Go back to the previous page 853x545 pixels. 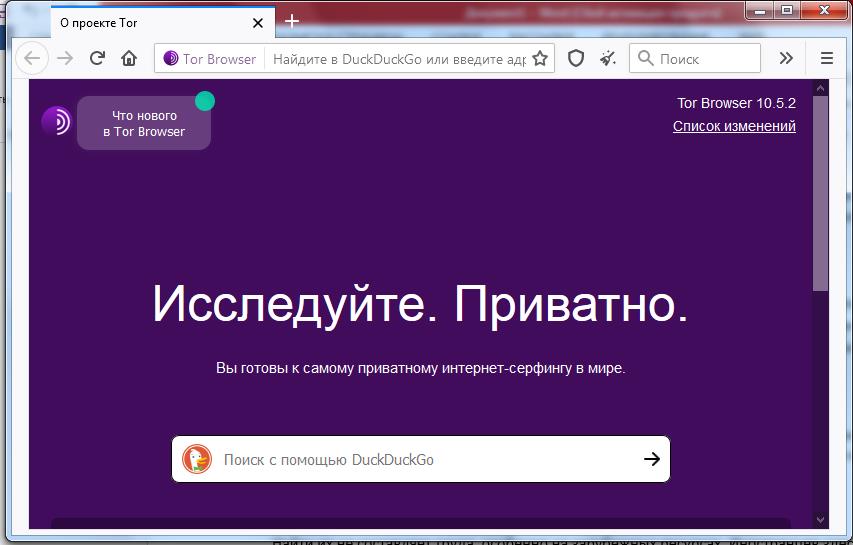tap(32, 58)
